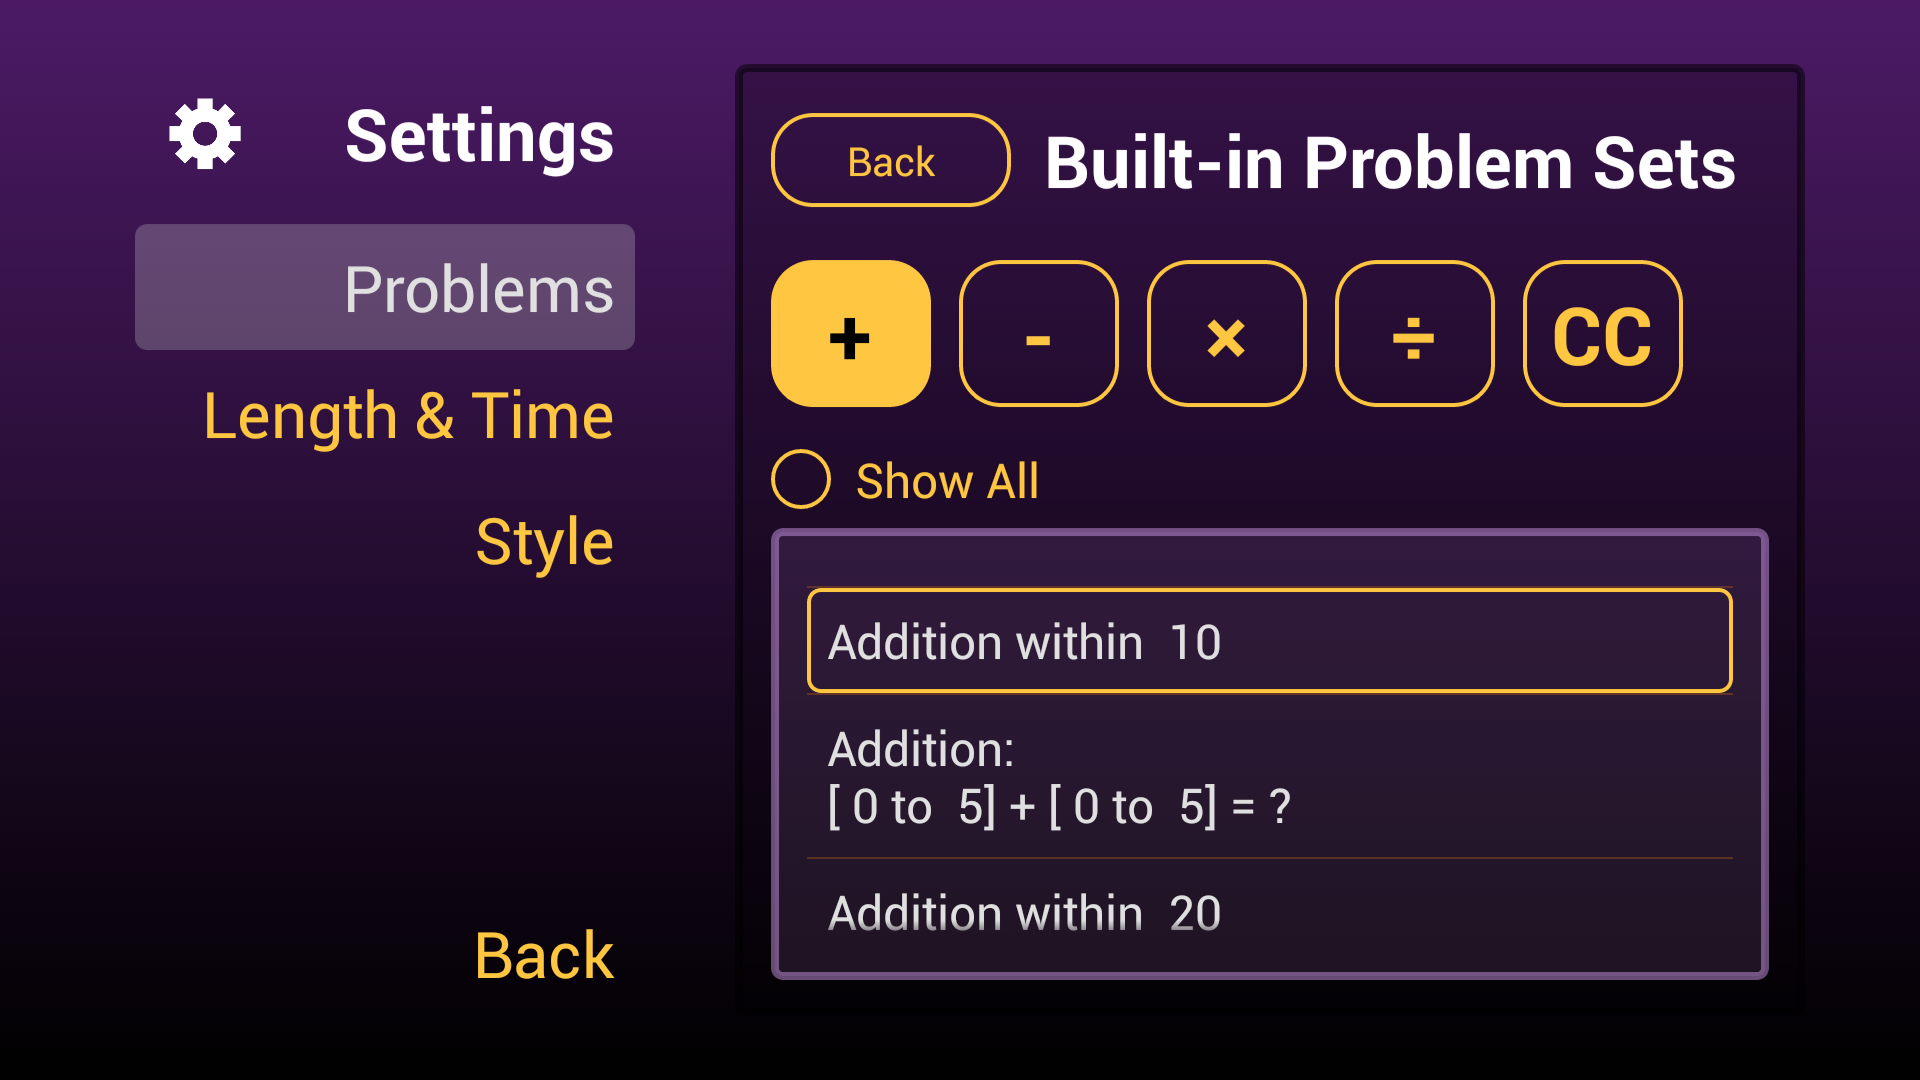Click the Settings gear icon
This screenshot has height=1080, width=1920.
204,133
